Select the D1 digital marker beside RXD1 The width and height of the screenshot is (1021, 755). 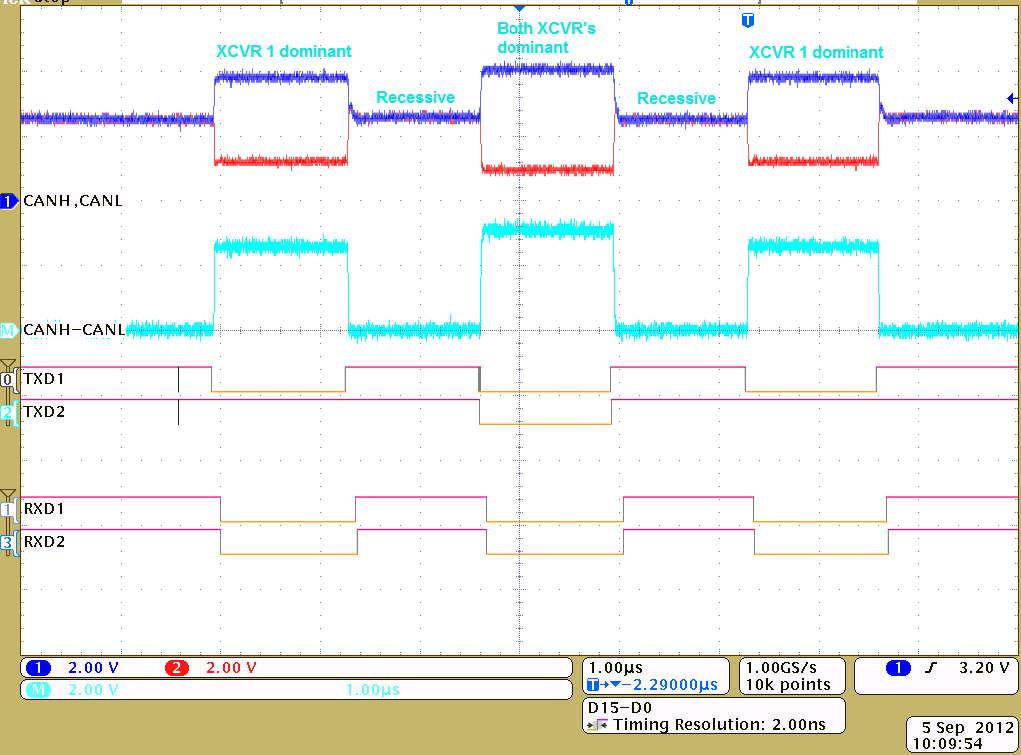click(x=9, y=509)
